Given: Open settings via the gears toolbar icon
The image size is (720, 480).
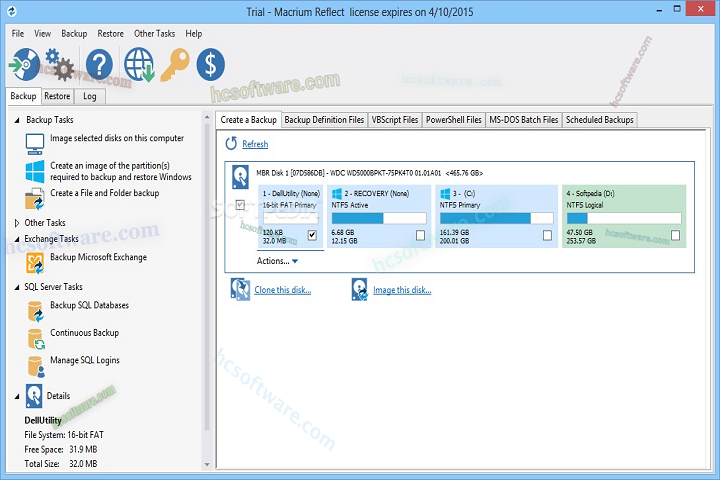Looking at the screenshot, I should 60,65.
